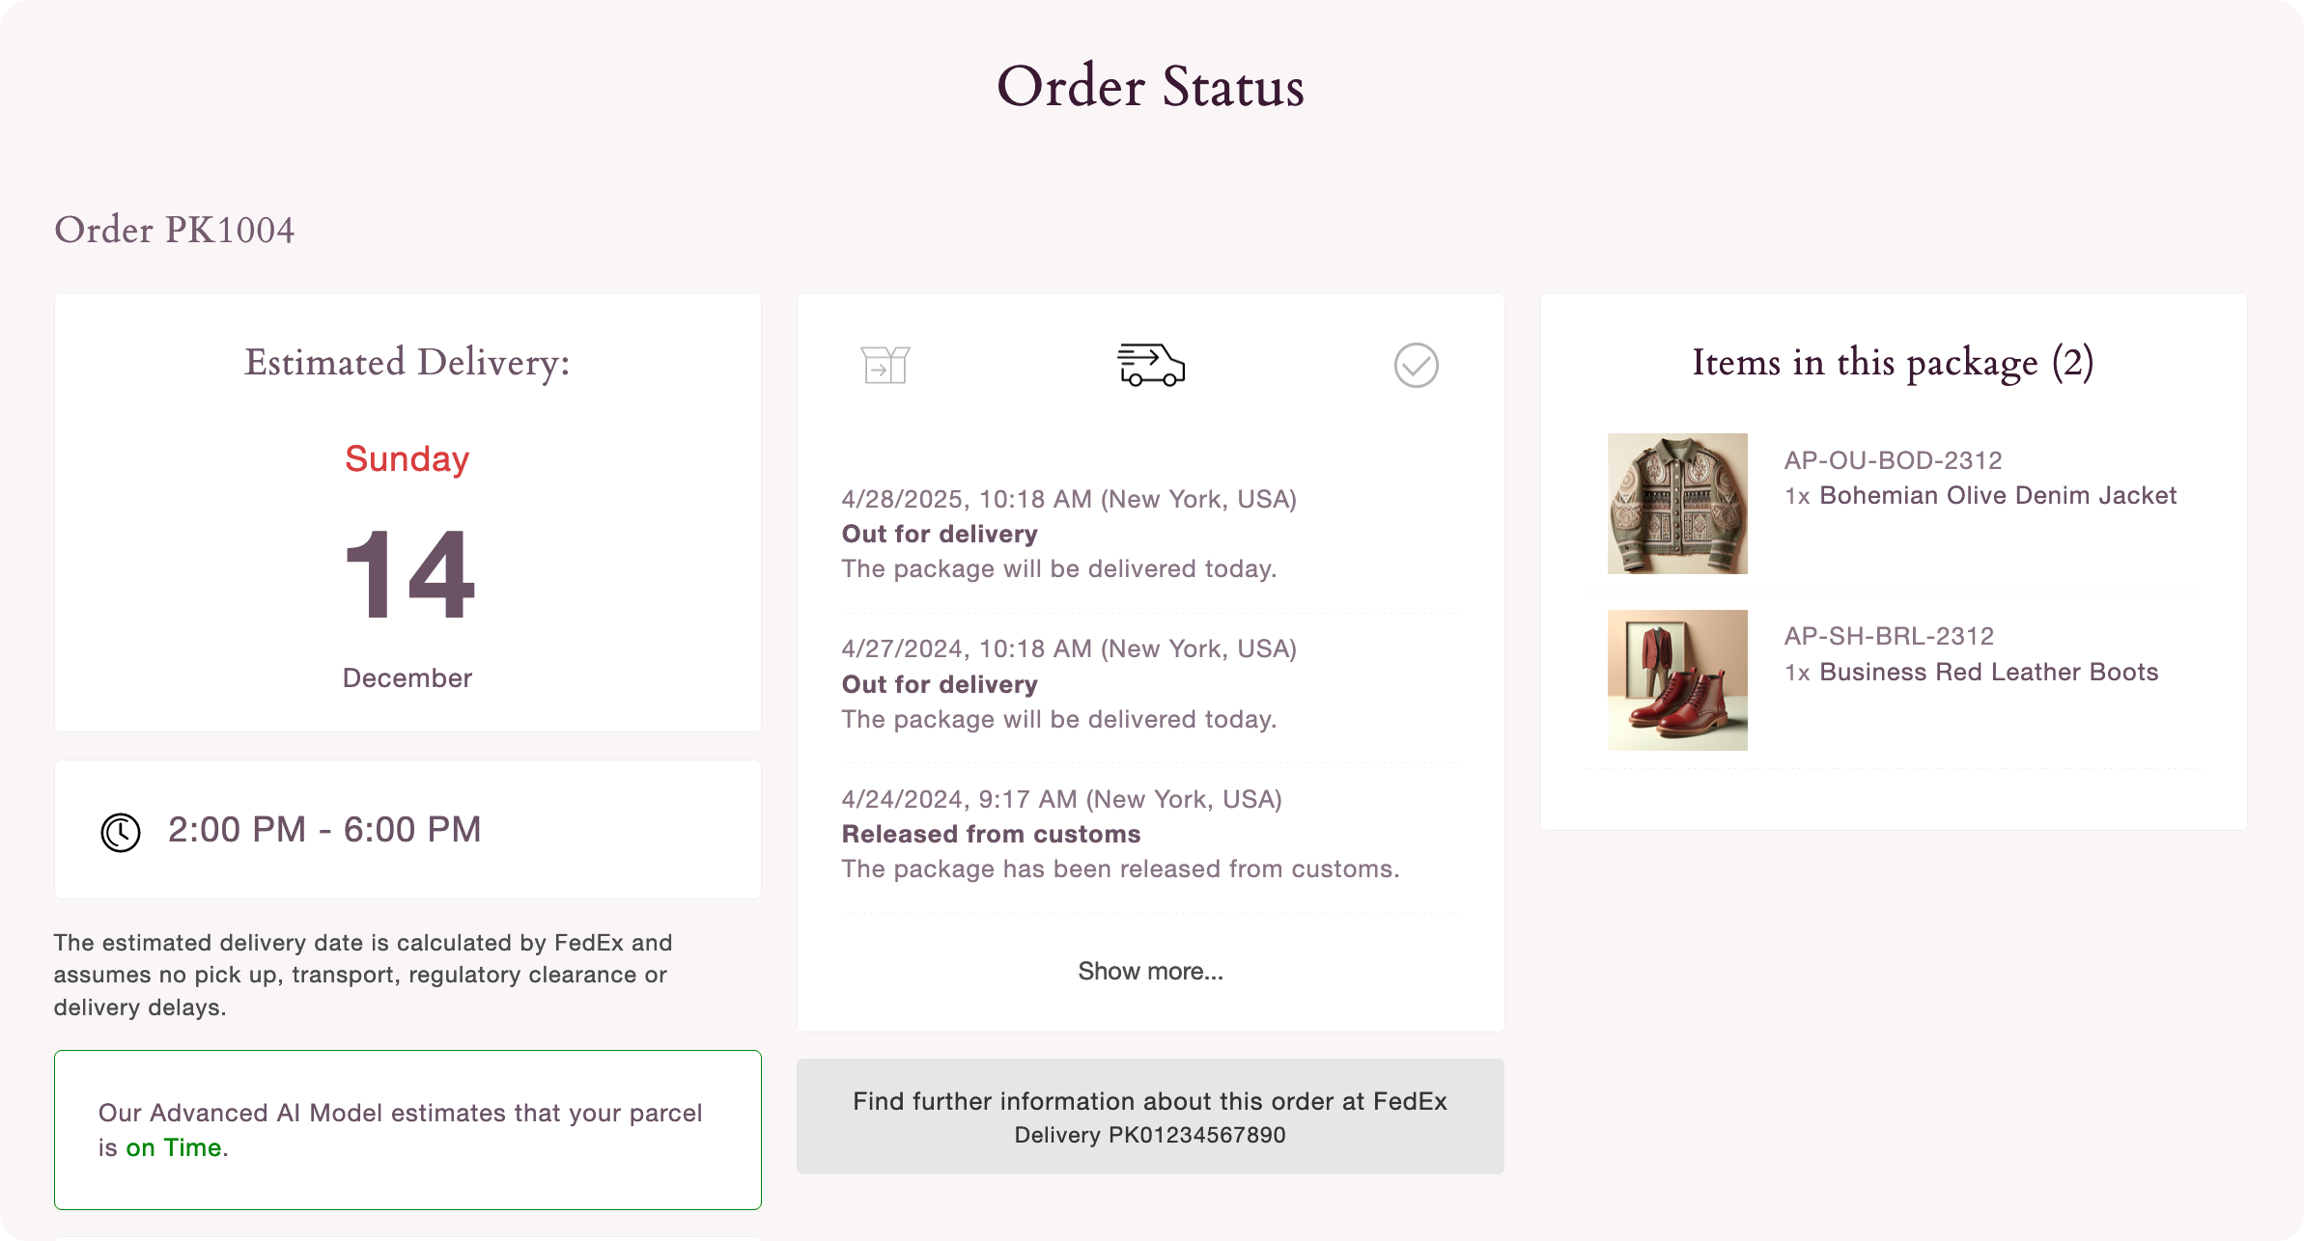Expand the tracking history via Show more
This screenshot has height=1241, width=2304.
click(1150, 970)
